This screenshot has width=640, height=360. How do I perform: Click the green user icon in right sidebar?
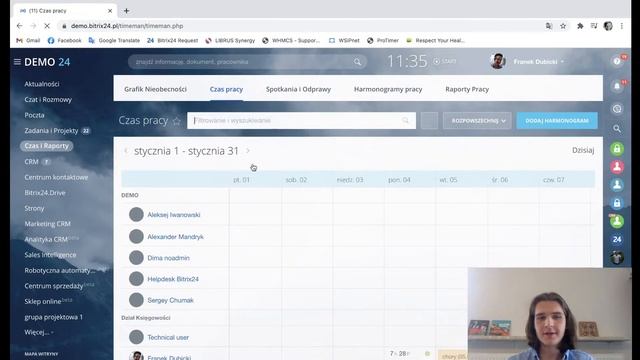[617, 221]
